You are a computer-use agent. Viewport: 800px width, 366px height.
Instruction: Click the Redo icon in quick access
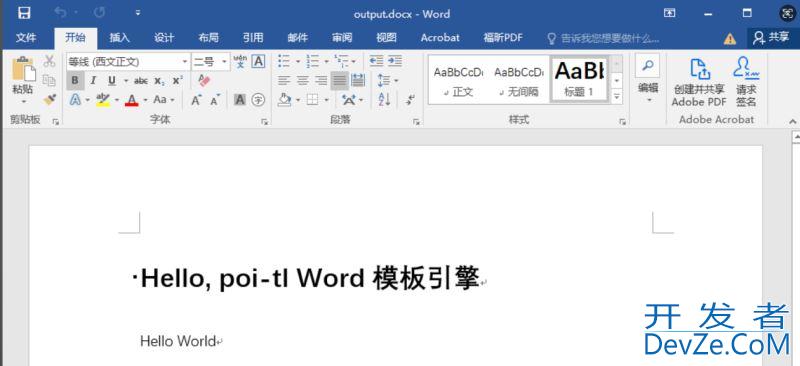tap(99, 12)
